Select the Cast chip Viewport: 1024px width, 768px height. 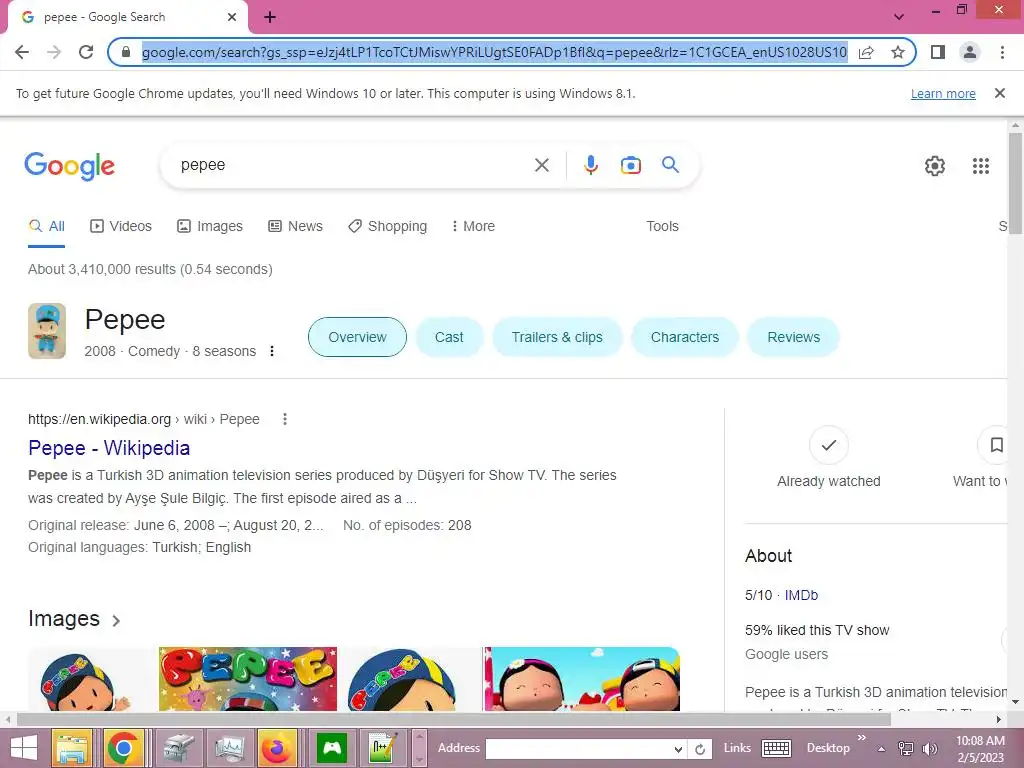(x=449, y=337)
